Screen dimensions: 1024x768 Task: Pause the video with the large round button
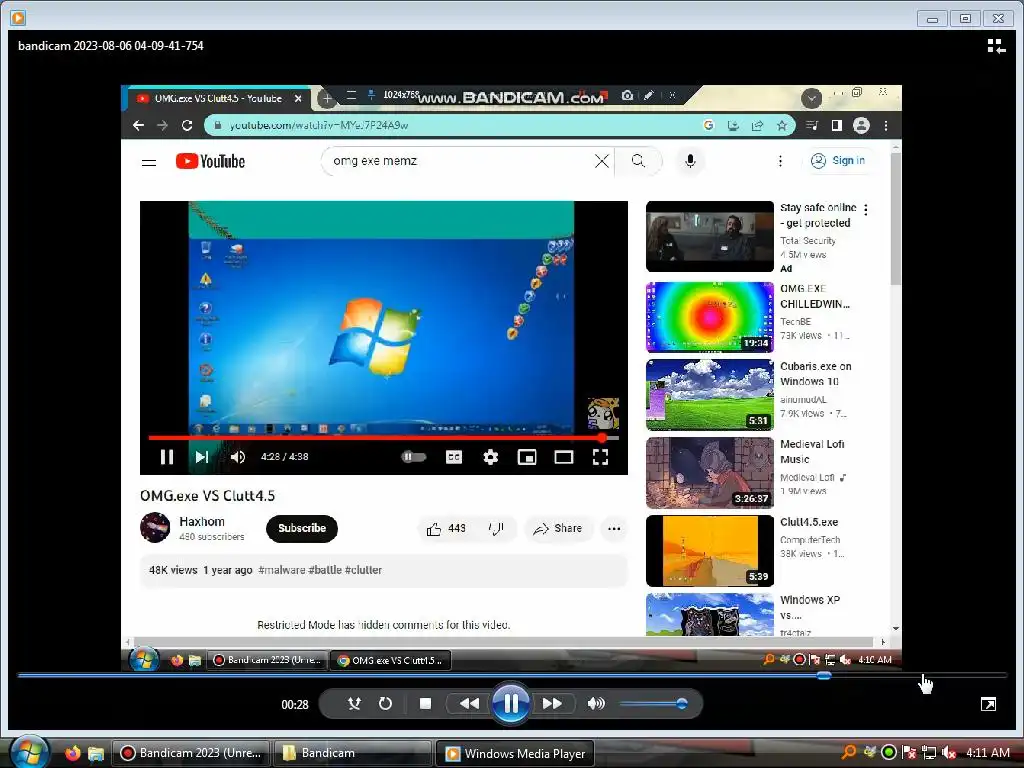click(x=510, y=703)
